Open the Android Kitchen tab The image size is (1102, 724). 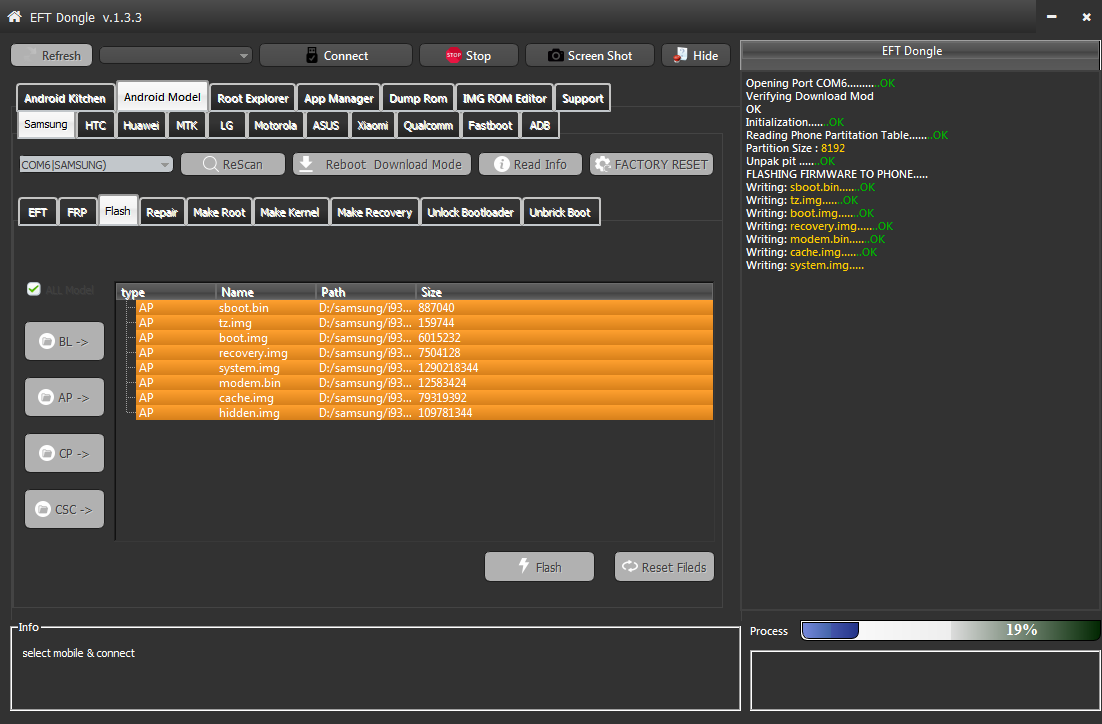(65, 98)
